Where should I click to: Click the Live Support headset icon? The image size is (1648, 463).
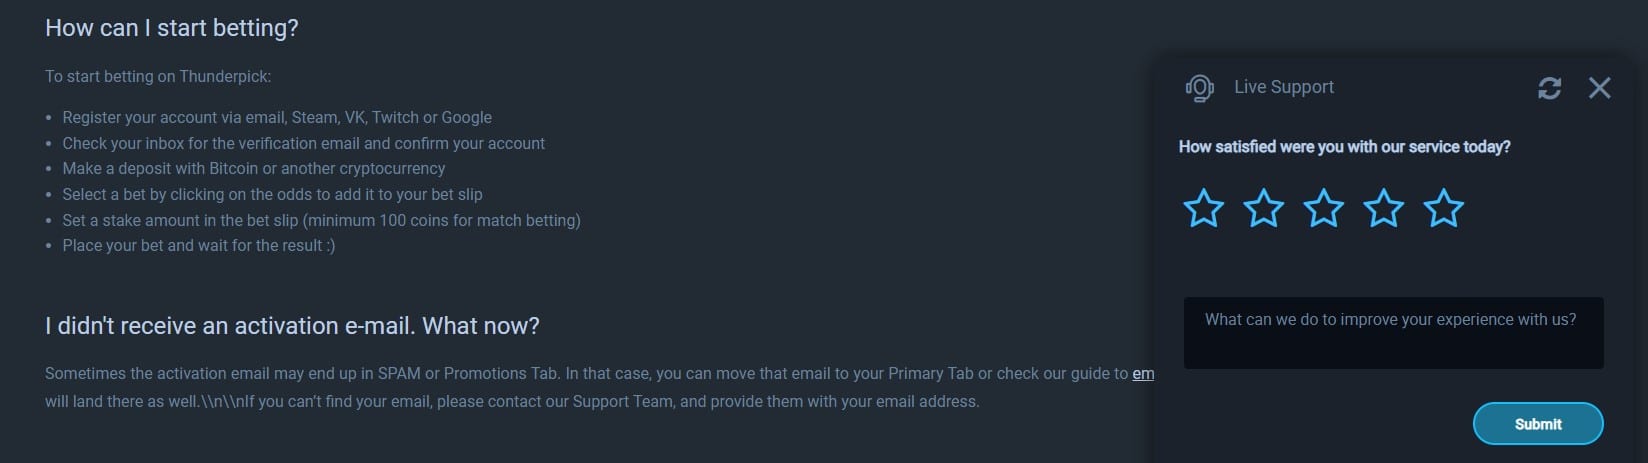(1199, 88)
